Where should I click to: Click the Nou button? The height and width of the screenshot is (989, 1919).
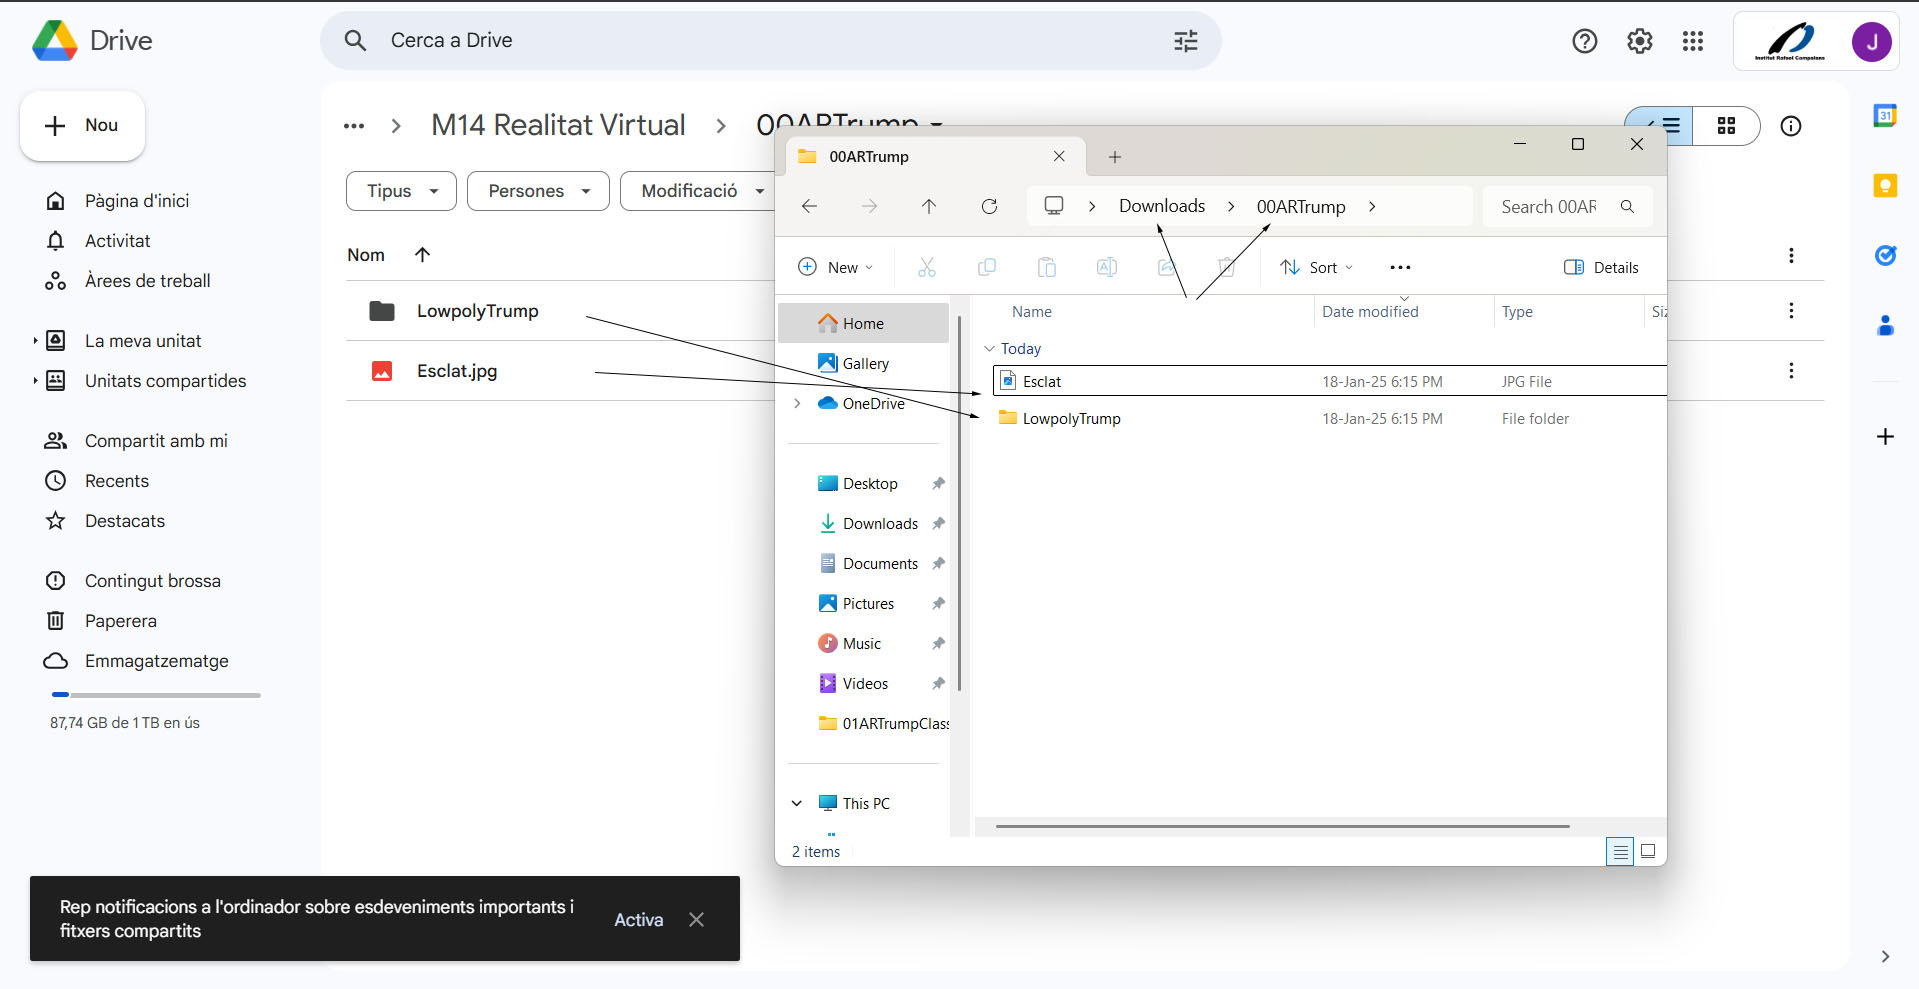pyautogui.click(x=82, y=126)
